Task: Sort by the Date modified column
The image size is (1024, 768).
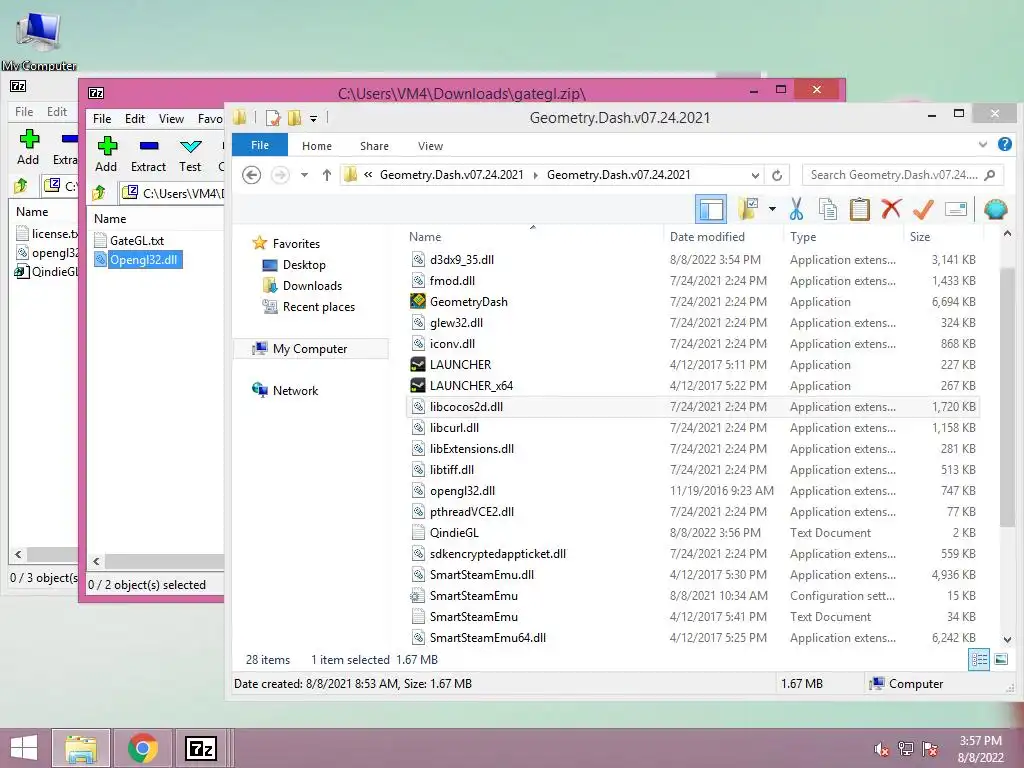Action: (x=707, y=236)
